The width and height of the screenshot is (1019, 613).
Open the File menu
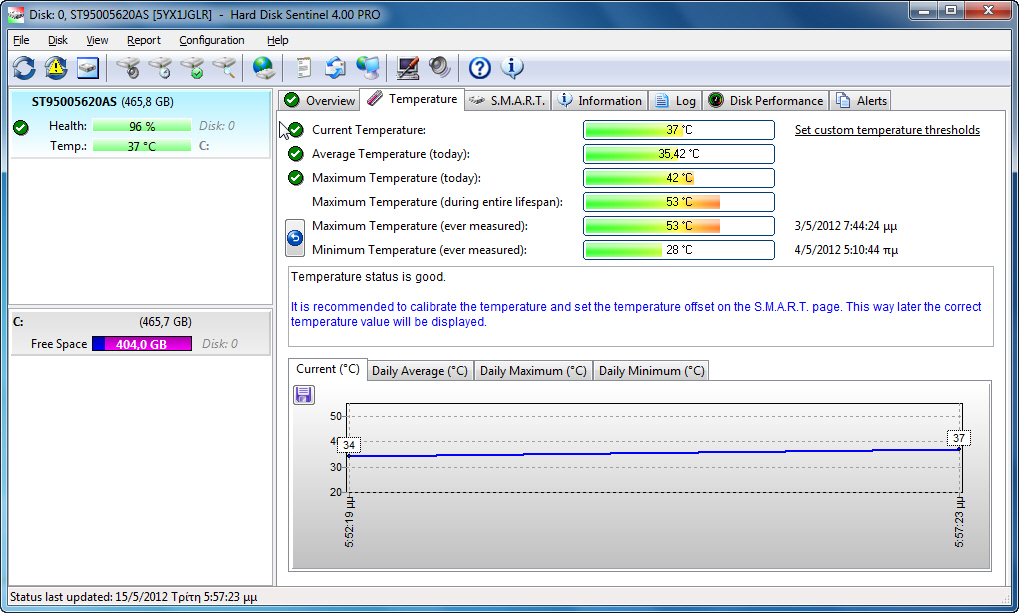21,40
